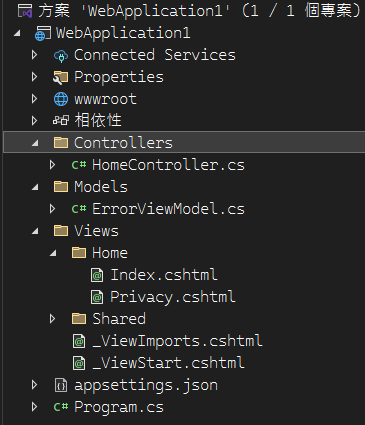Click the wwwroot globe icon
Image resolution: width=365 pixels, height=425 pixels.
pyautogui.click(x=61, y=99)
